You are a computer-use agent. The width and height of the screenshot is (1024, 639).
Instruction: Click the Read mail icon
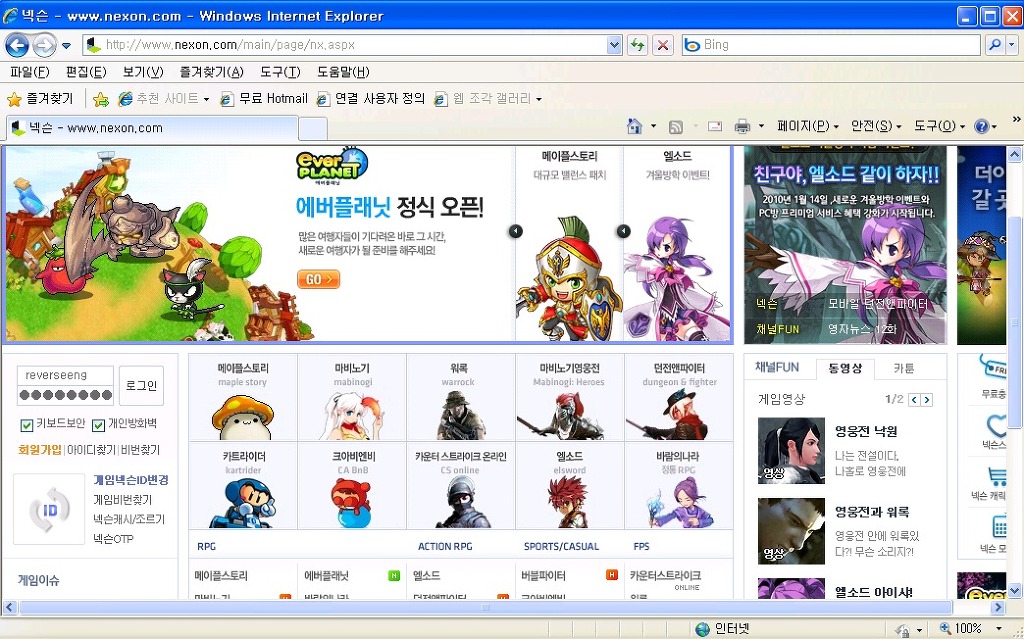click(x=715, y=126)
